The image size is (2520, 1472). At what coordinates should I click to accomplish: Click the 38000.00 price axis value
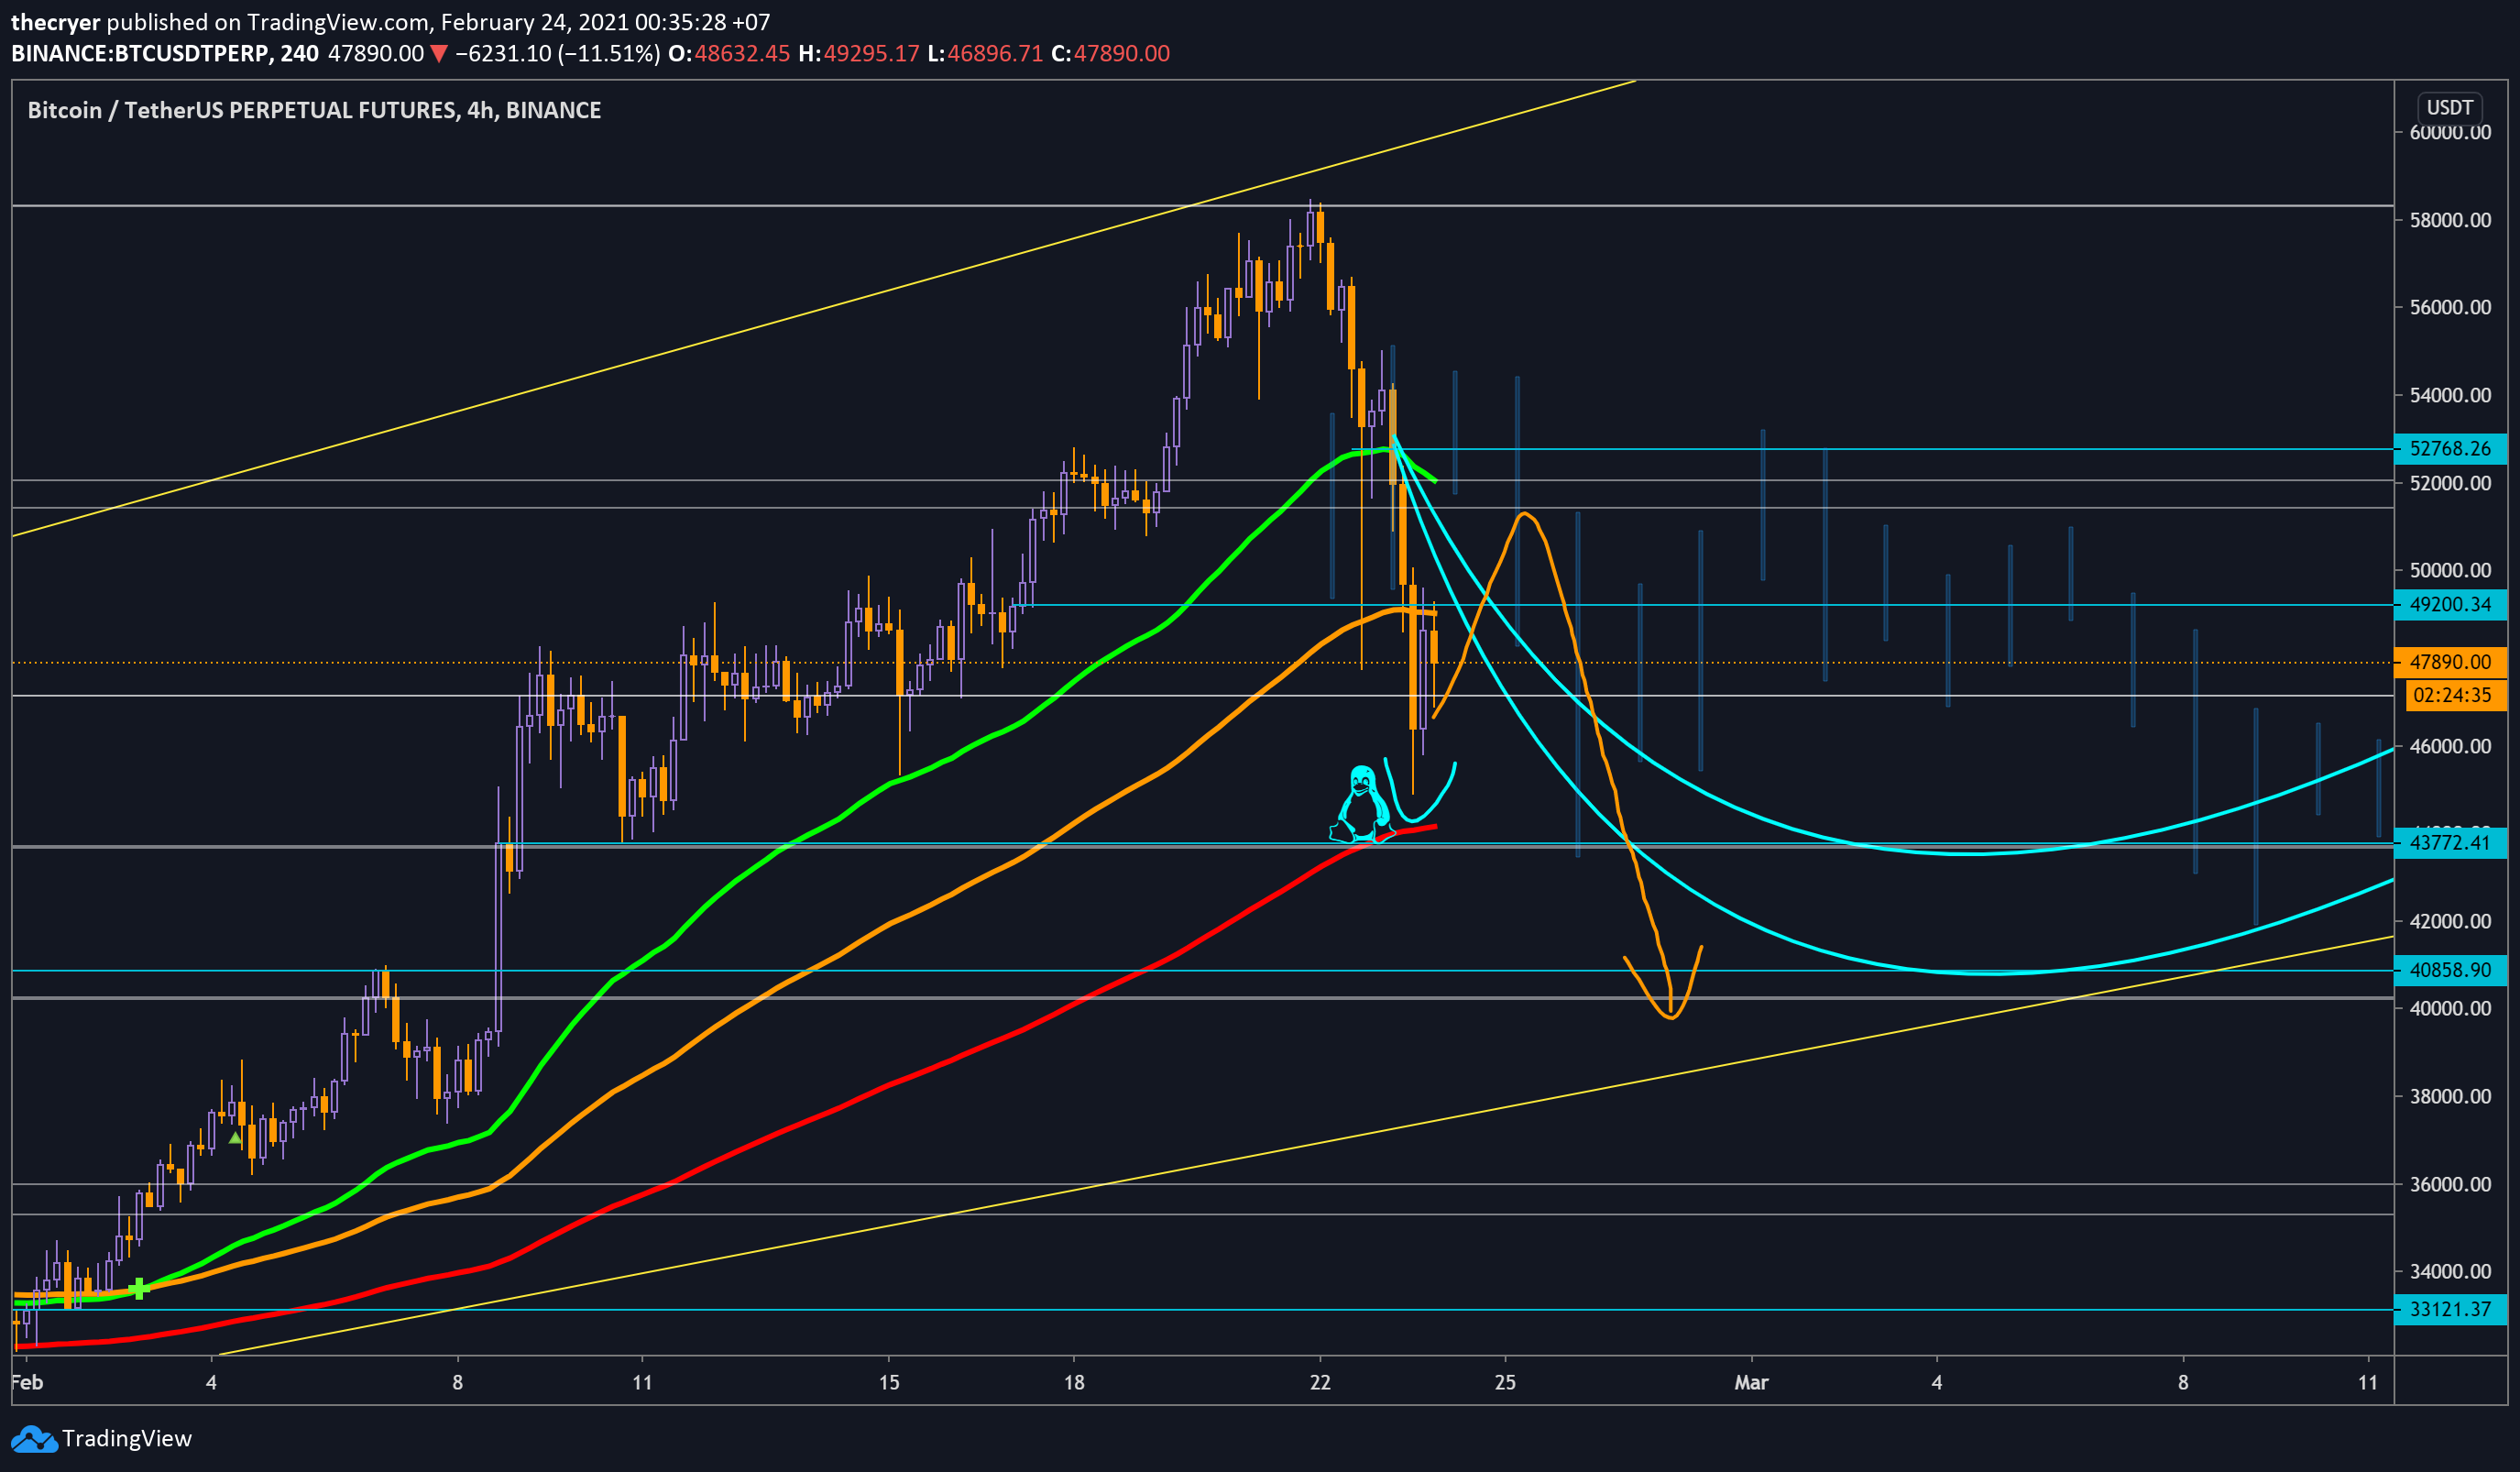coord(2450,1096)
